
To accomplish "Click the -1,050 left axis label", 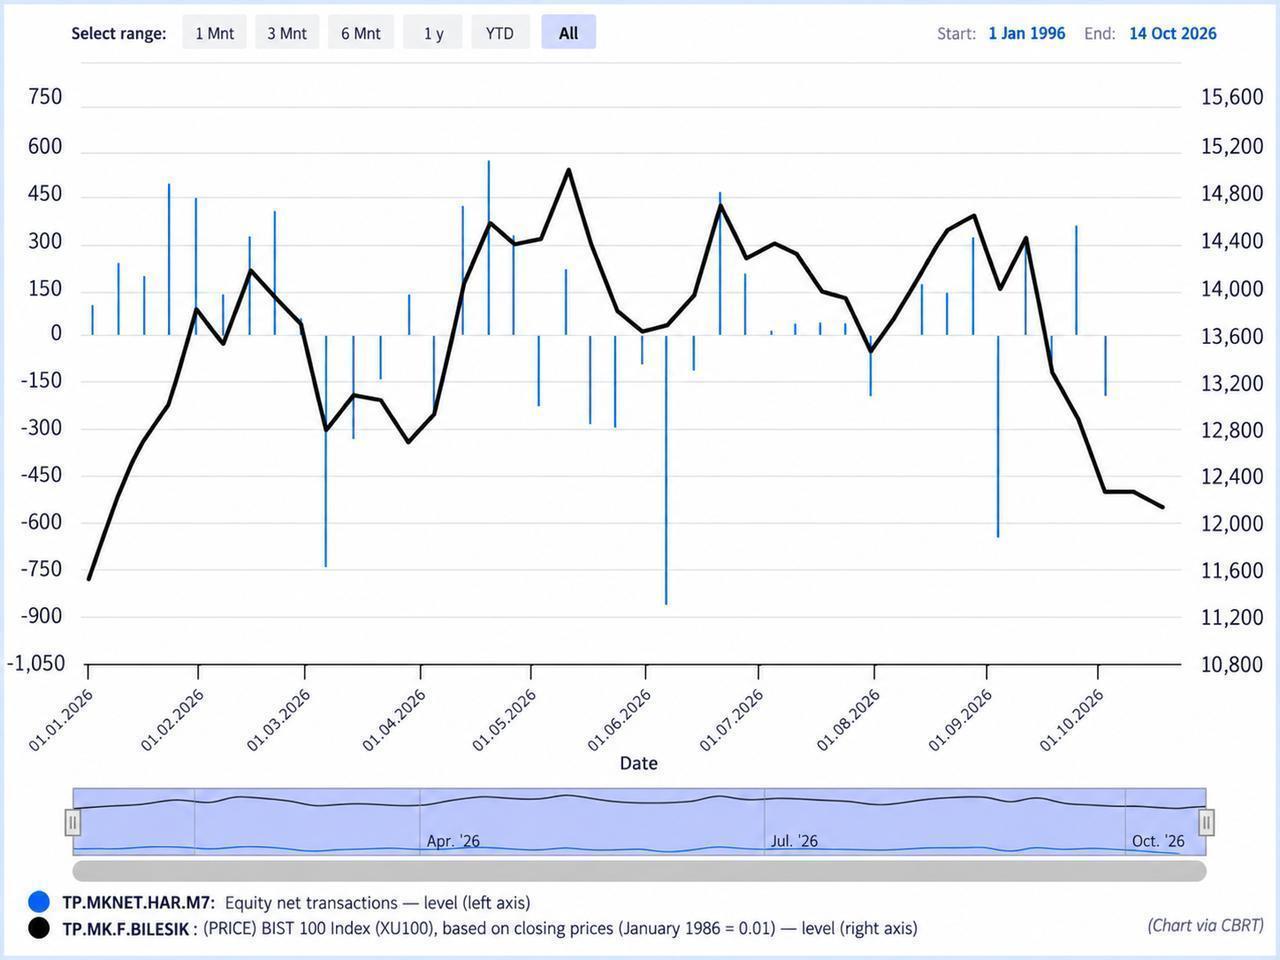I will pos(36,663).
